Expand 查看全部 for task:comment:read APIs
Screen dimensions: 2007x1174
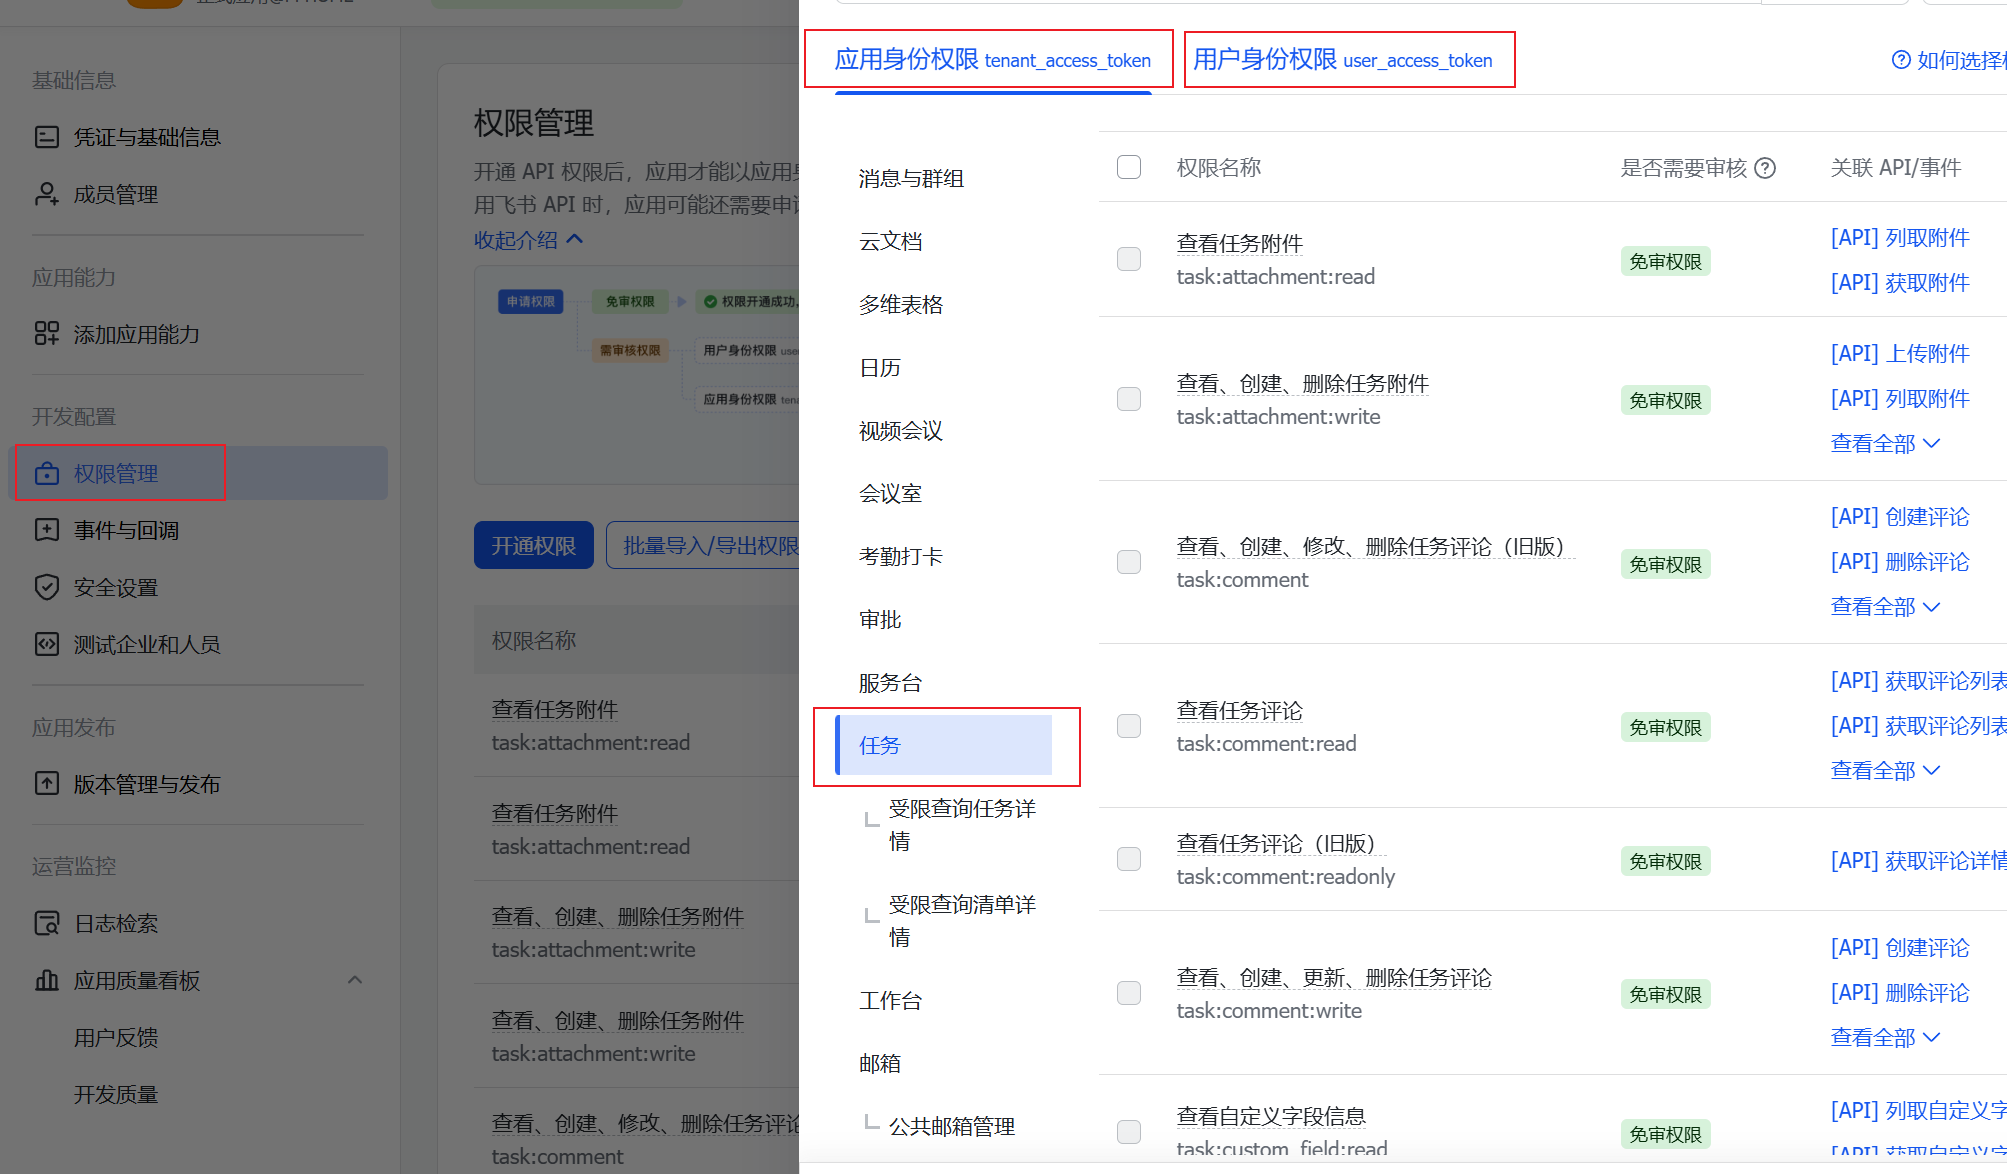click(x=1885, y=770)
